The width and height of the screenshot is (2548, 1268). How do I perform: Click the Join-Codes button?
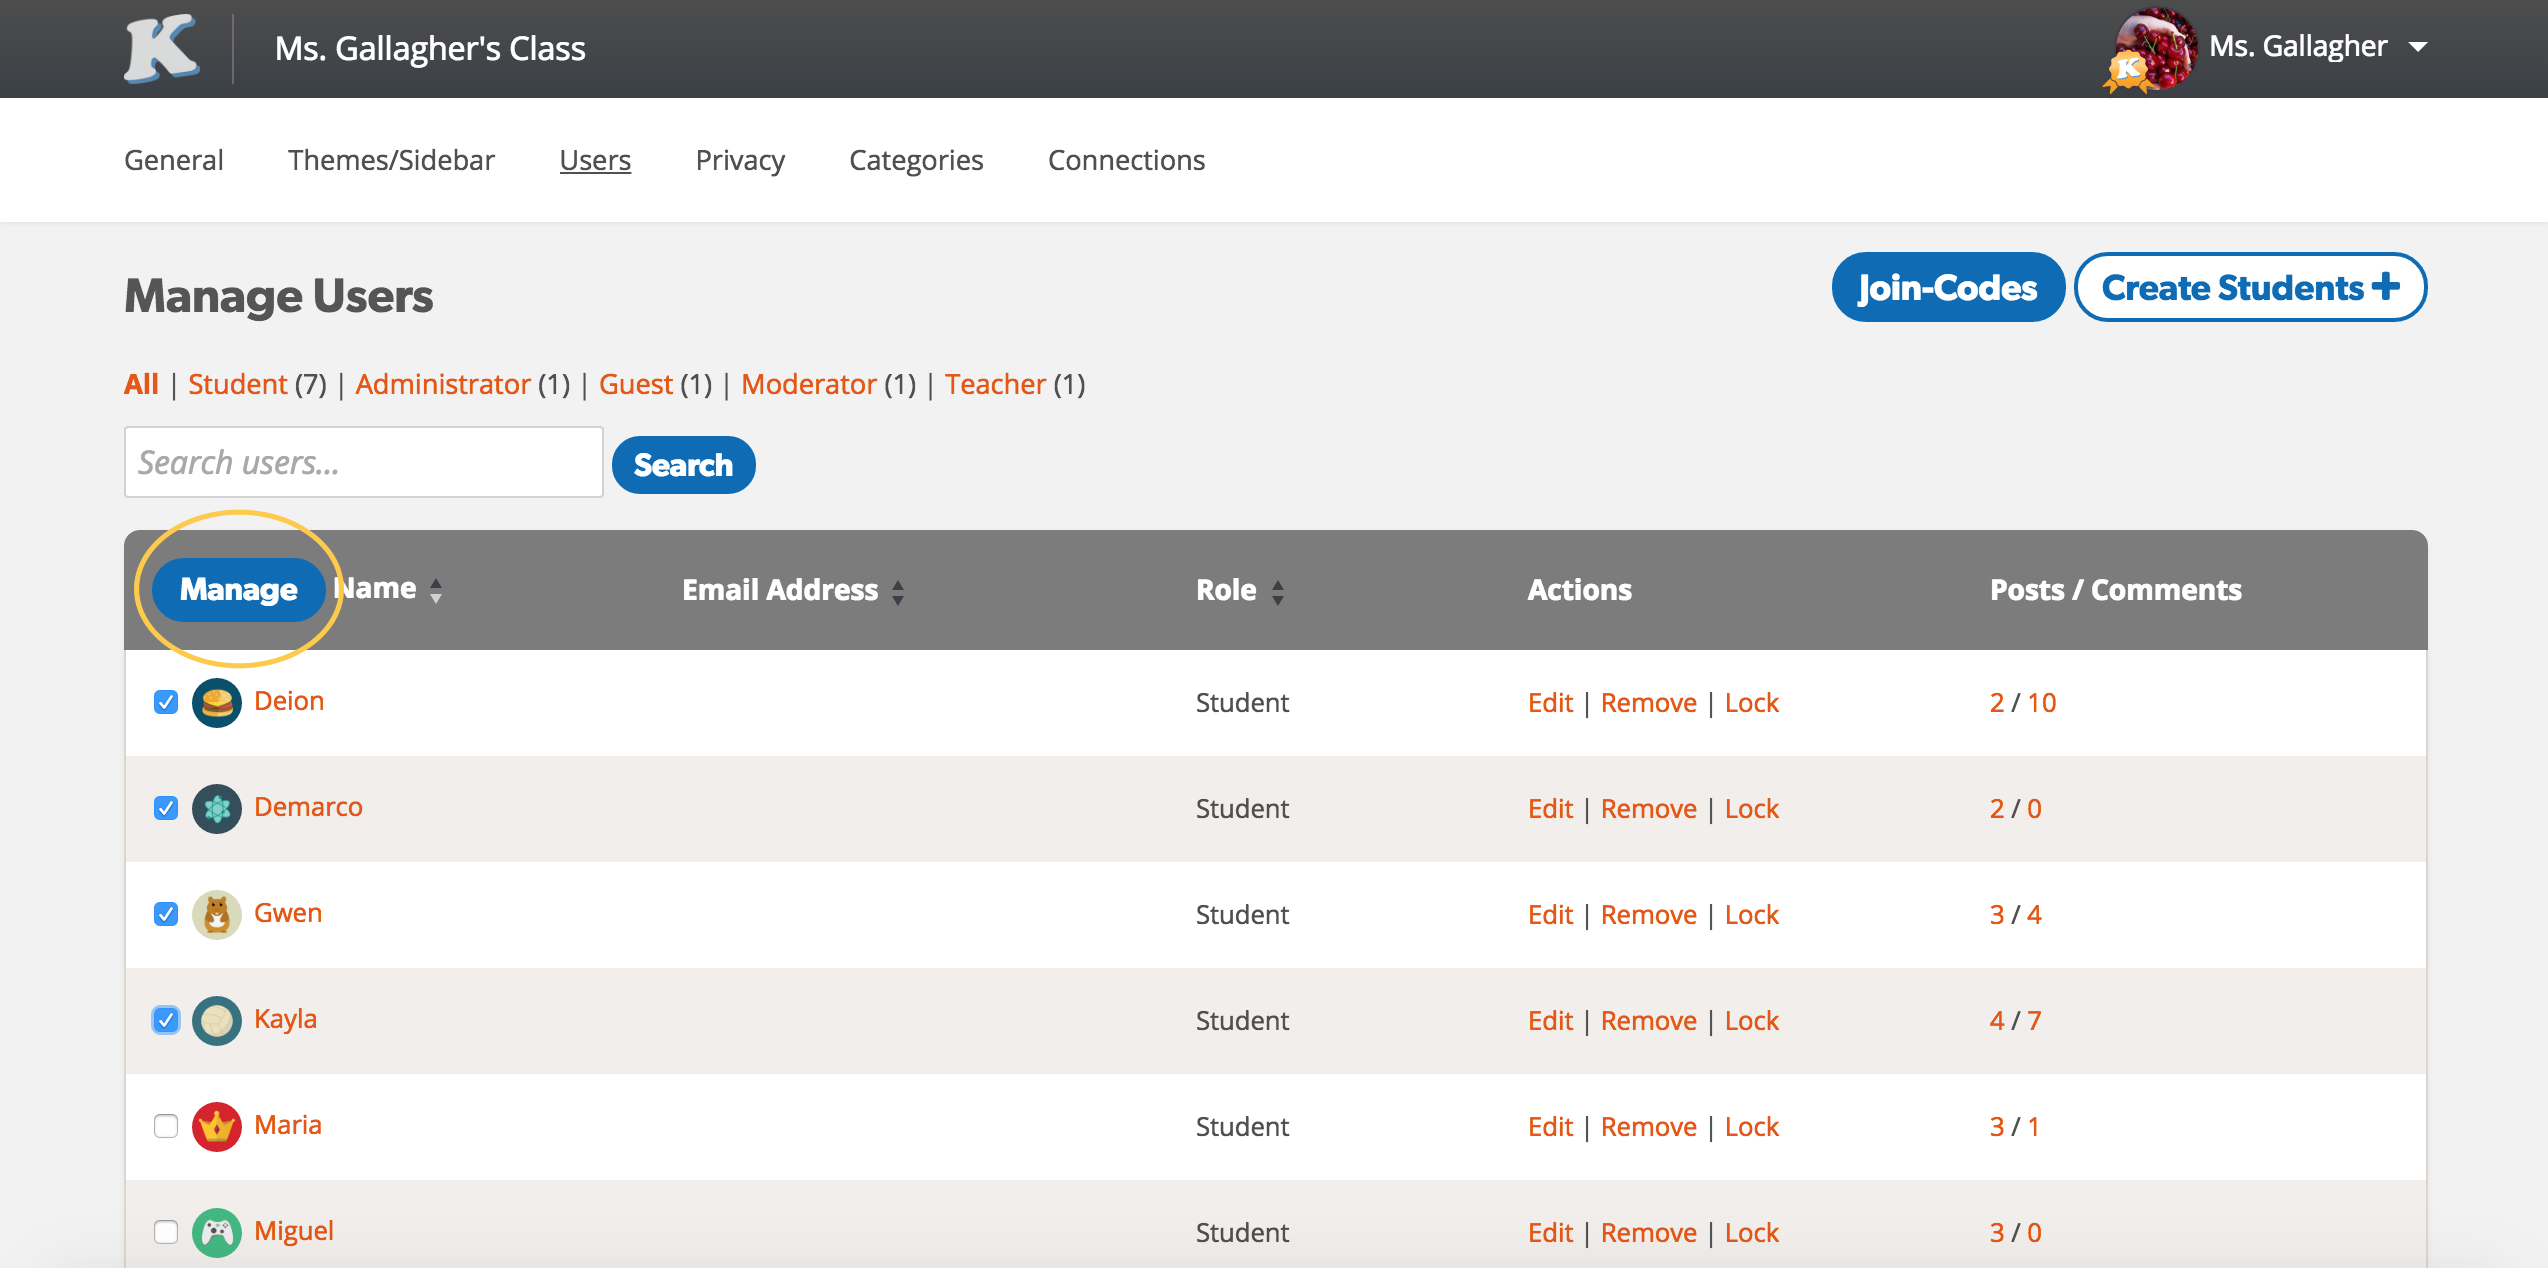coord(1947,288)
